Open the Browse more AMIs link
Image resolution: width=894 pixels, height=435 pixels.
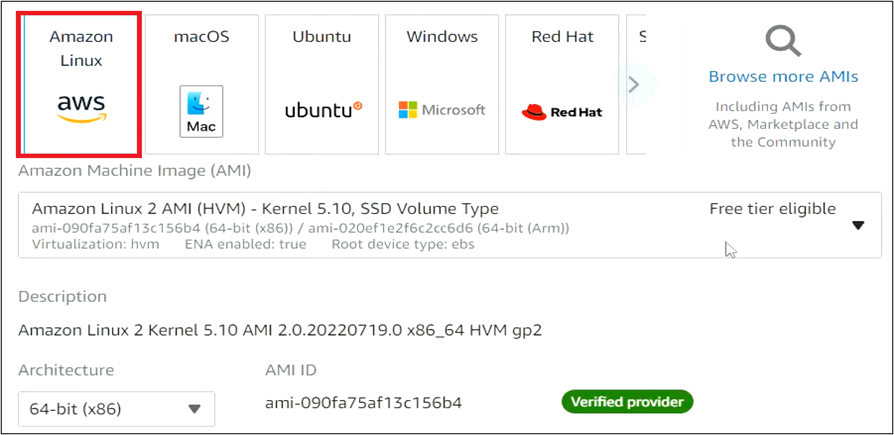(782, 77)
